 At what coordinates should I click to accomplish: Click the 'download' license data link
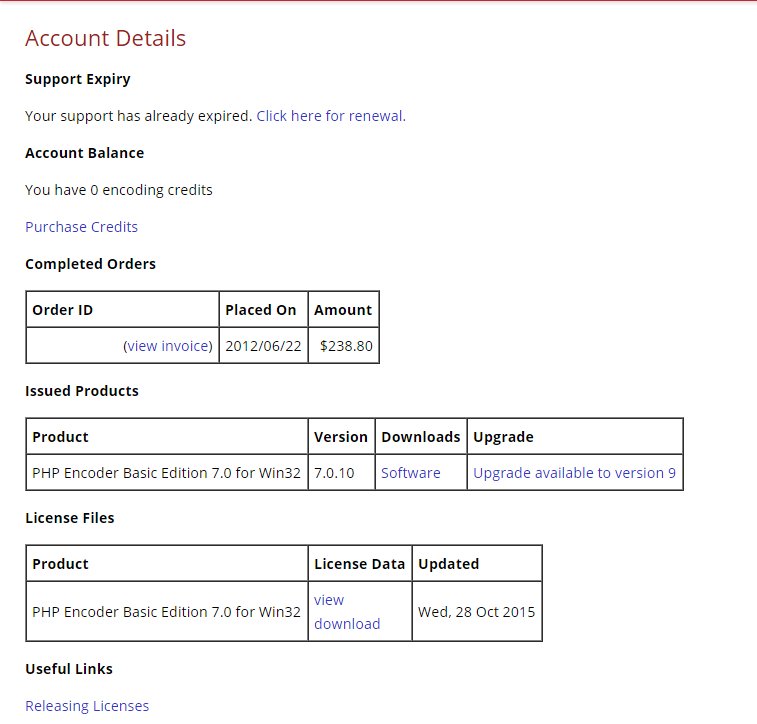pyautogui.click(x=347, y=624)
